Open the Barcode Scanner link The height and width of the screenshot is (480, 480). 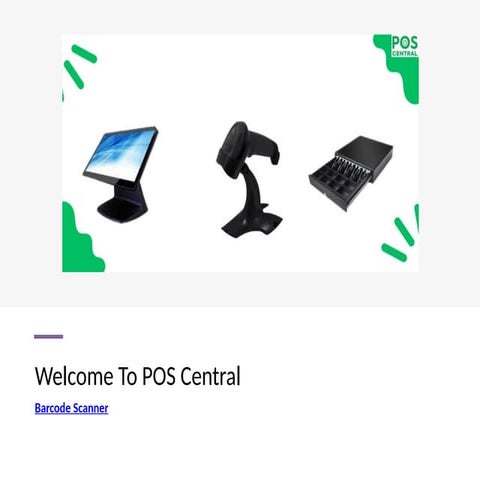point(71,408)
